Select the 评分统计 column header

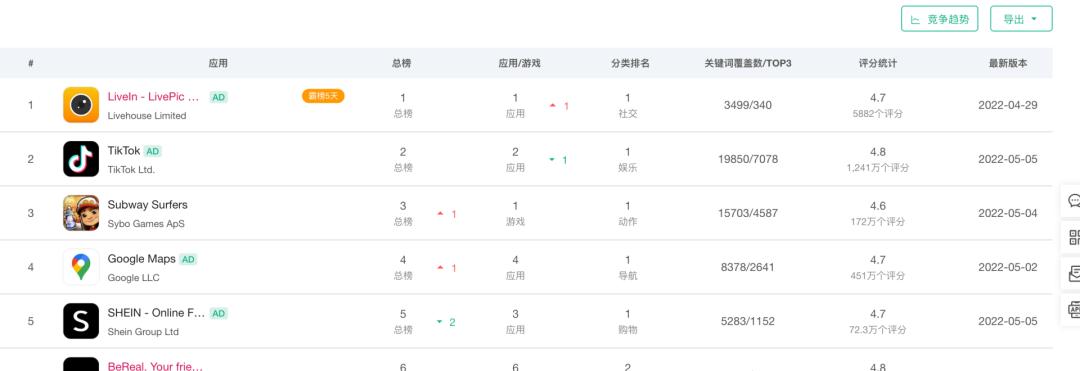878,63
